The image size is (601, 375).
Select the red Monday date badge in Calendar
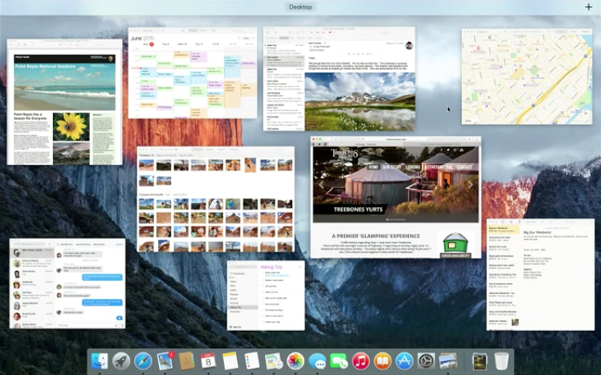point(151,44)
